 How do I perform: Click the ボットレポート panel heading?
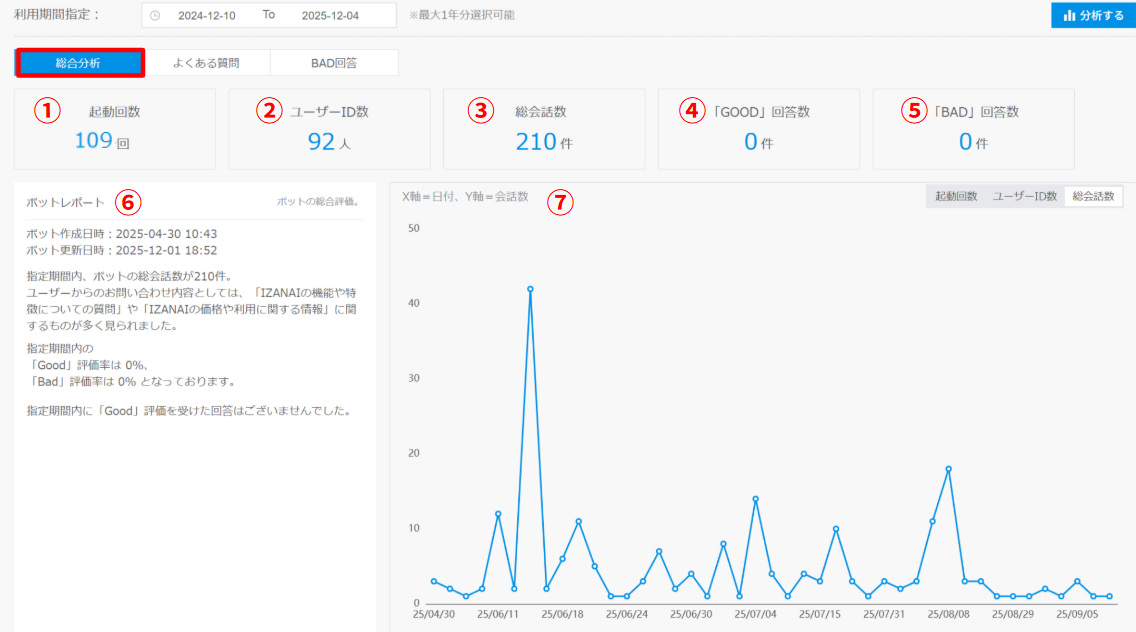click(x=65, y=202)
